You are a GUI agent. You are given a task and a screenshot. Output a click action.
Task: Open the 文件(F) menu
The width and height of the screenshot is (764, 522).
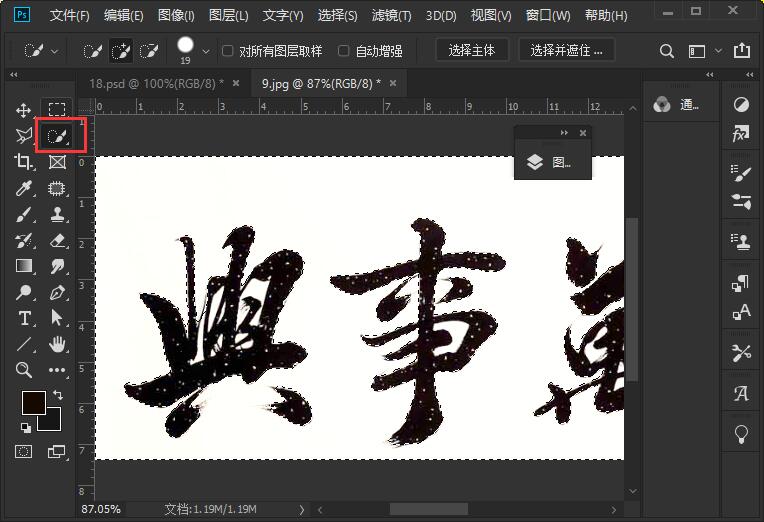click(x=70, y=16)
